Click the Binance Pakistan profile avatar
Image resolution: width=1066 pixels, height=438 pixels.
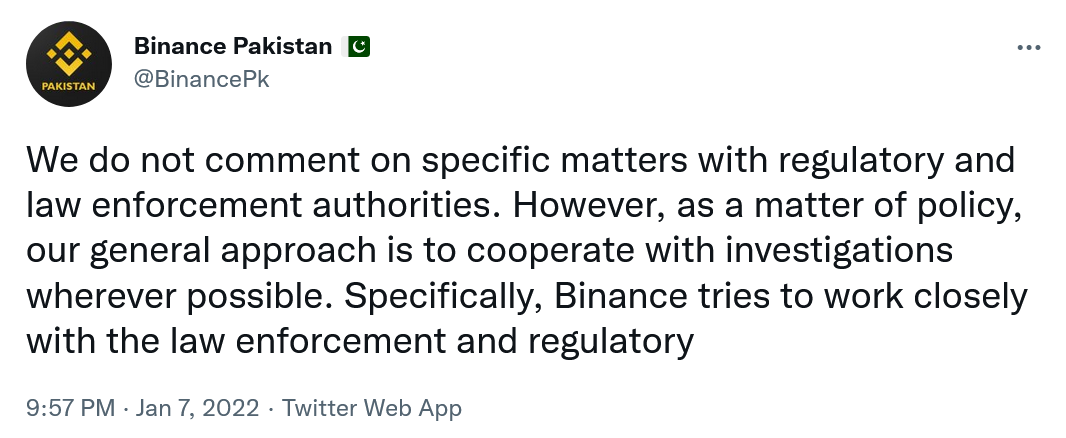pyautogui.click(x=68, y=63)
